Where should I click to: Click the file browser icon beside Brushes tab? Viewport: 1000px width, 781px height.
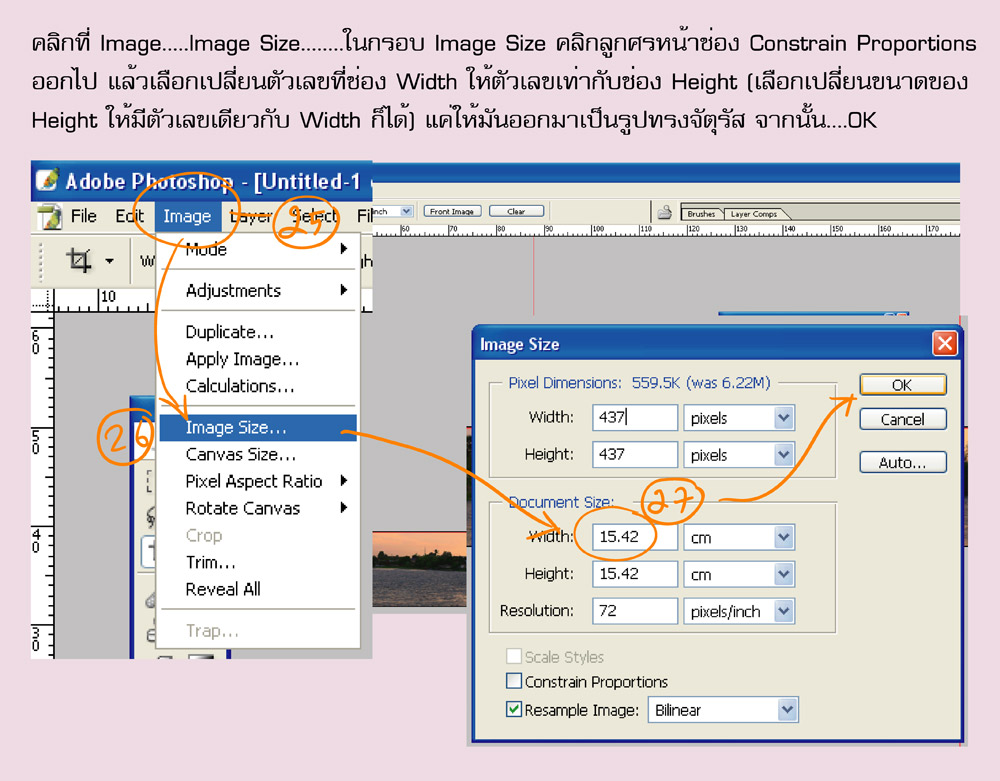664,212
